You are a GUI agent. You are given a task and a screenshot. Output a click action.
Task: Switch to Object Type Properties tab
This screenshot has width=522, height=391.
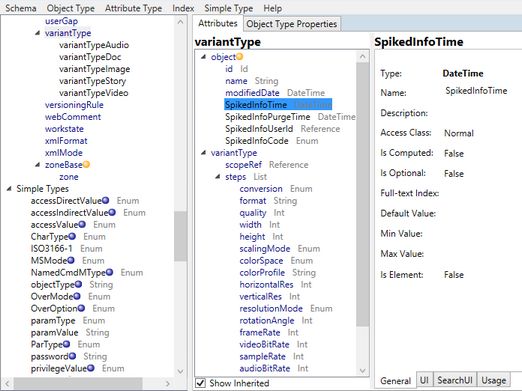pyautogui.click(x=292, y=24)
